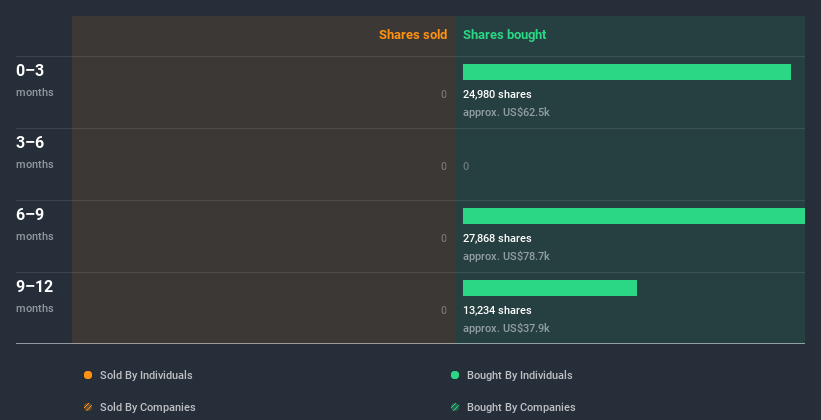
Task: Click the zero sold value in 6–9 months row
Action: pyautogui.click(x=444, y=238)
